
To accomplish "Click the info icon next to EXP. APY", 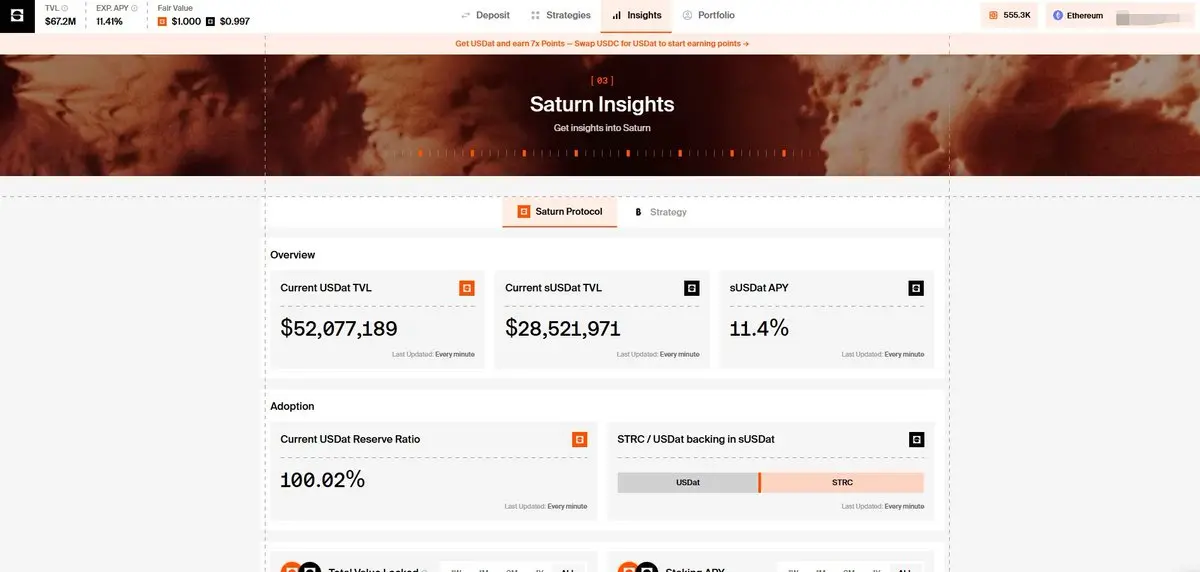I will coord(134,8).
